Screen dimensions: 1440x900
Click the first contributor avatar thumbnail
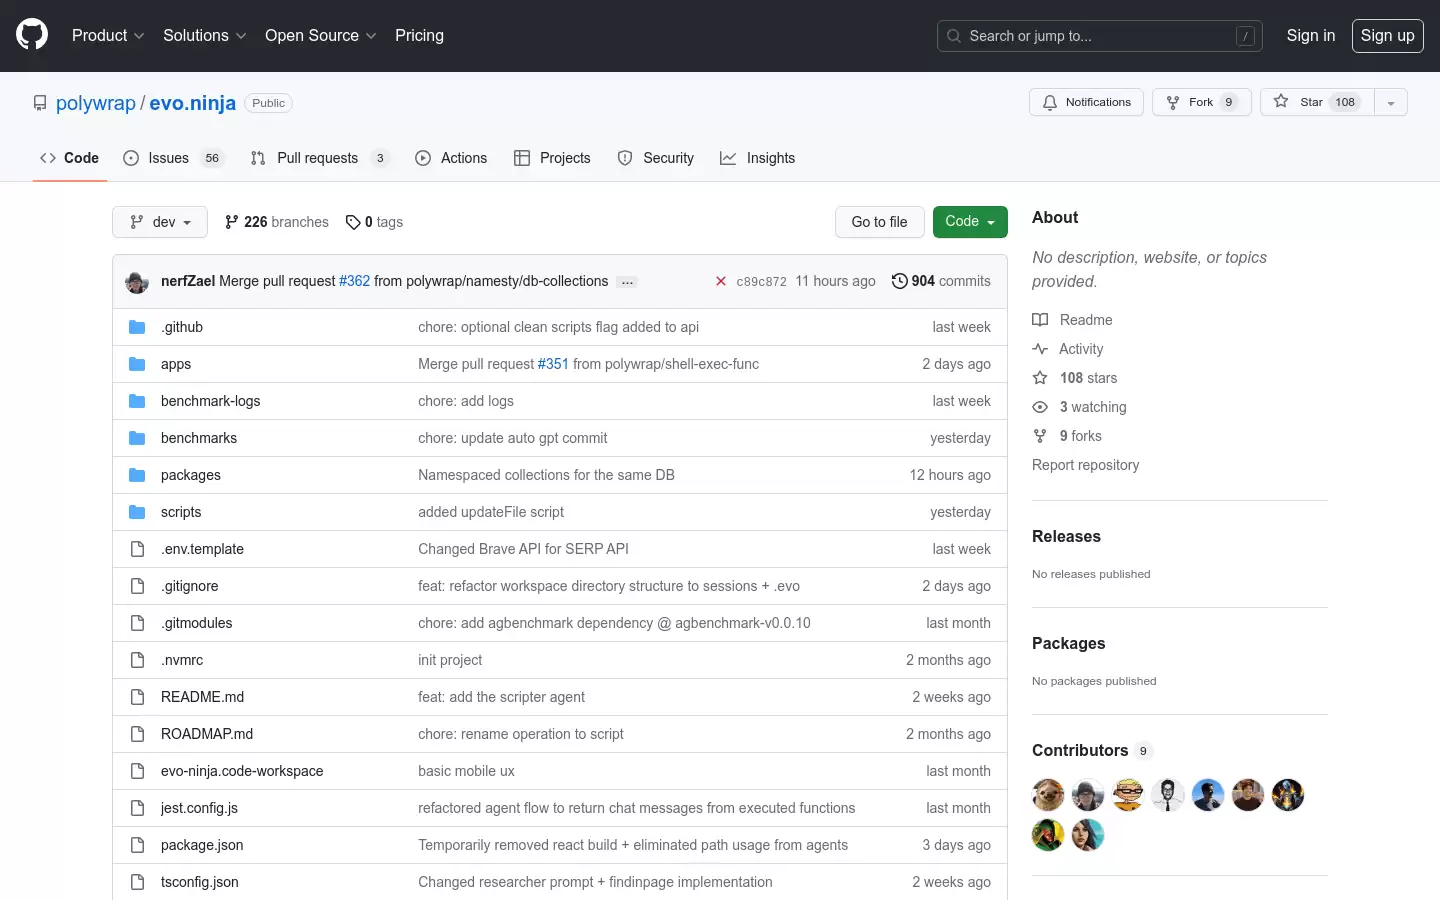tap(1048, 795)
